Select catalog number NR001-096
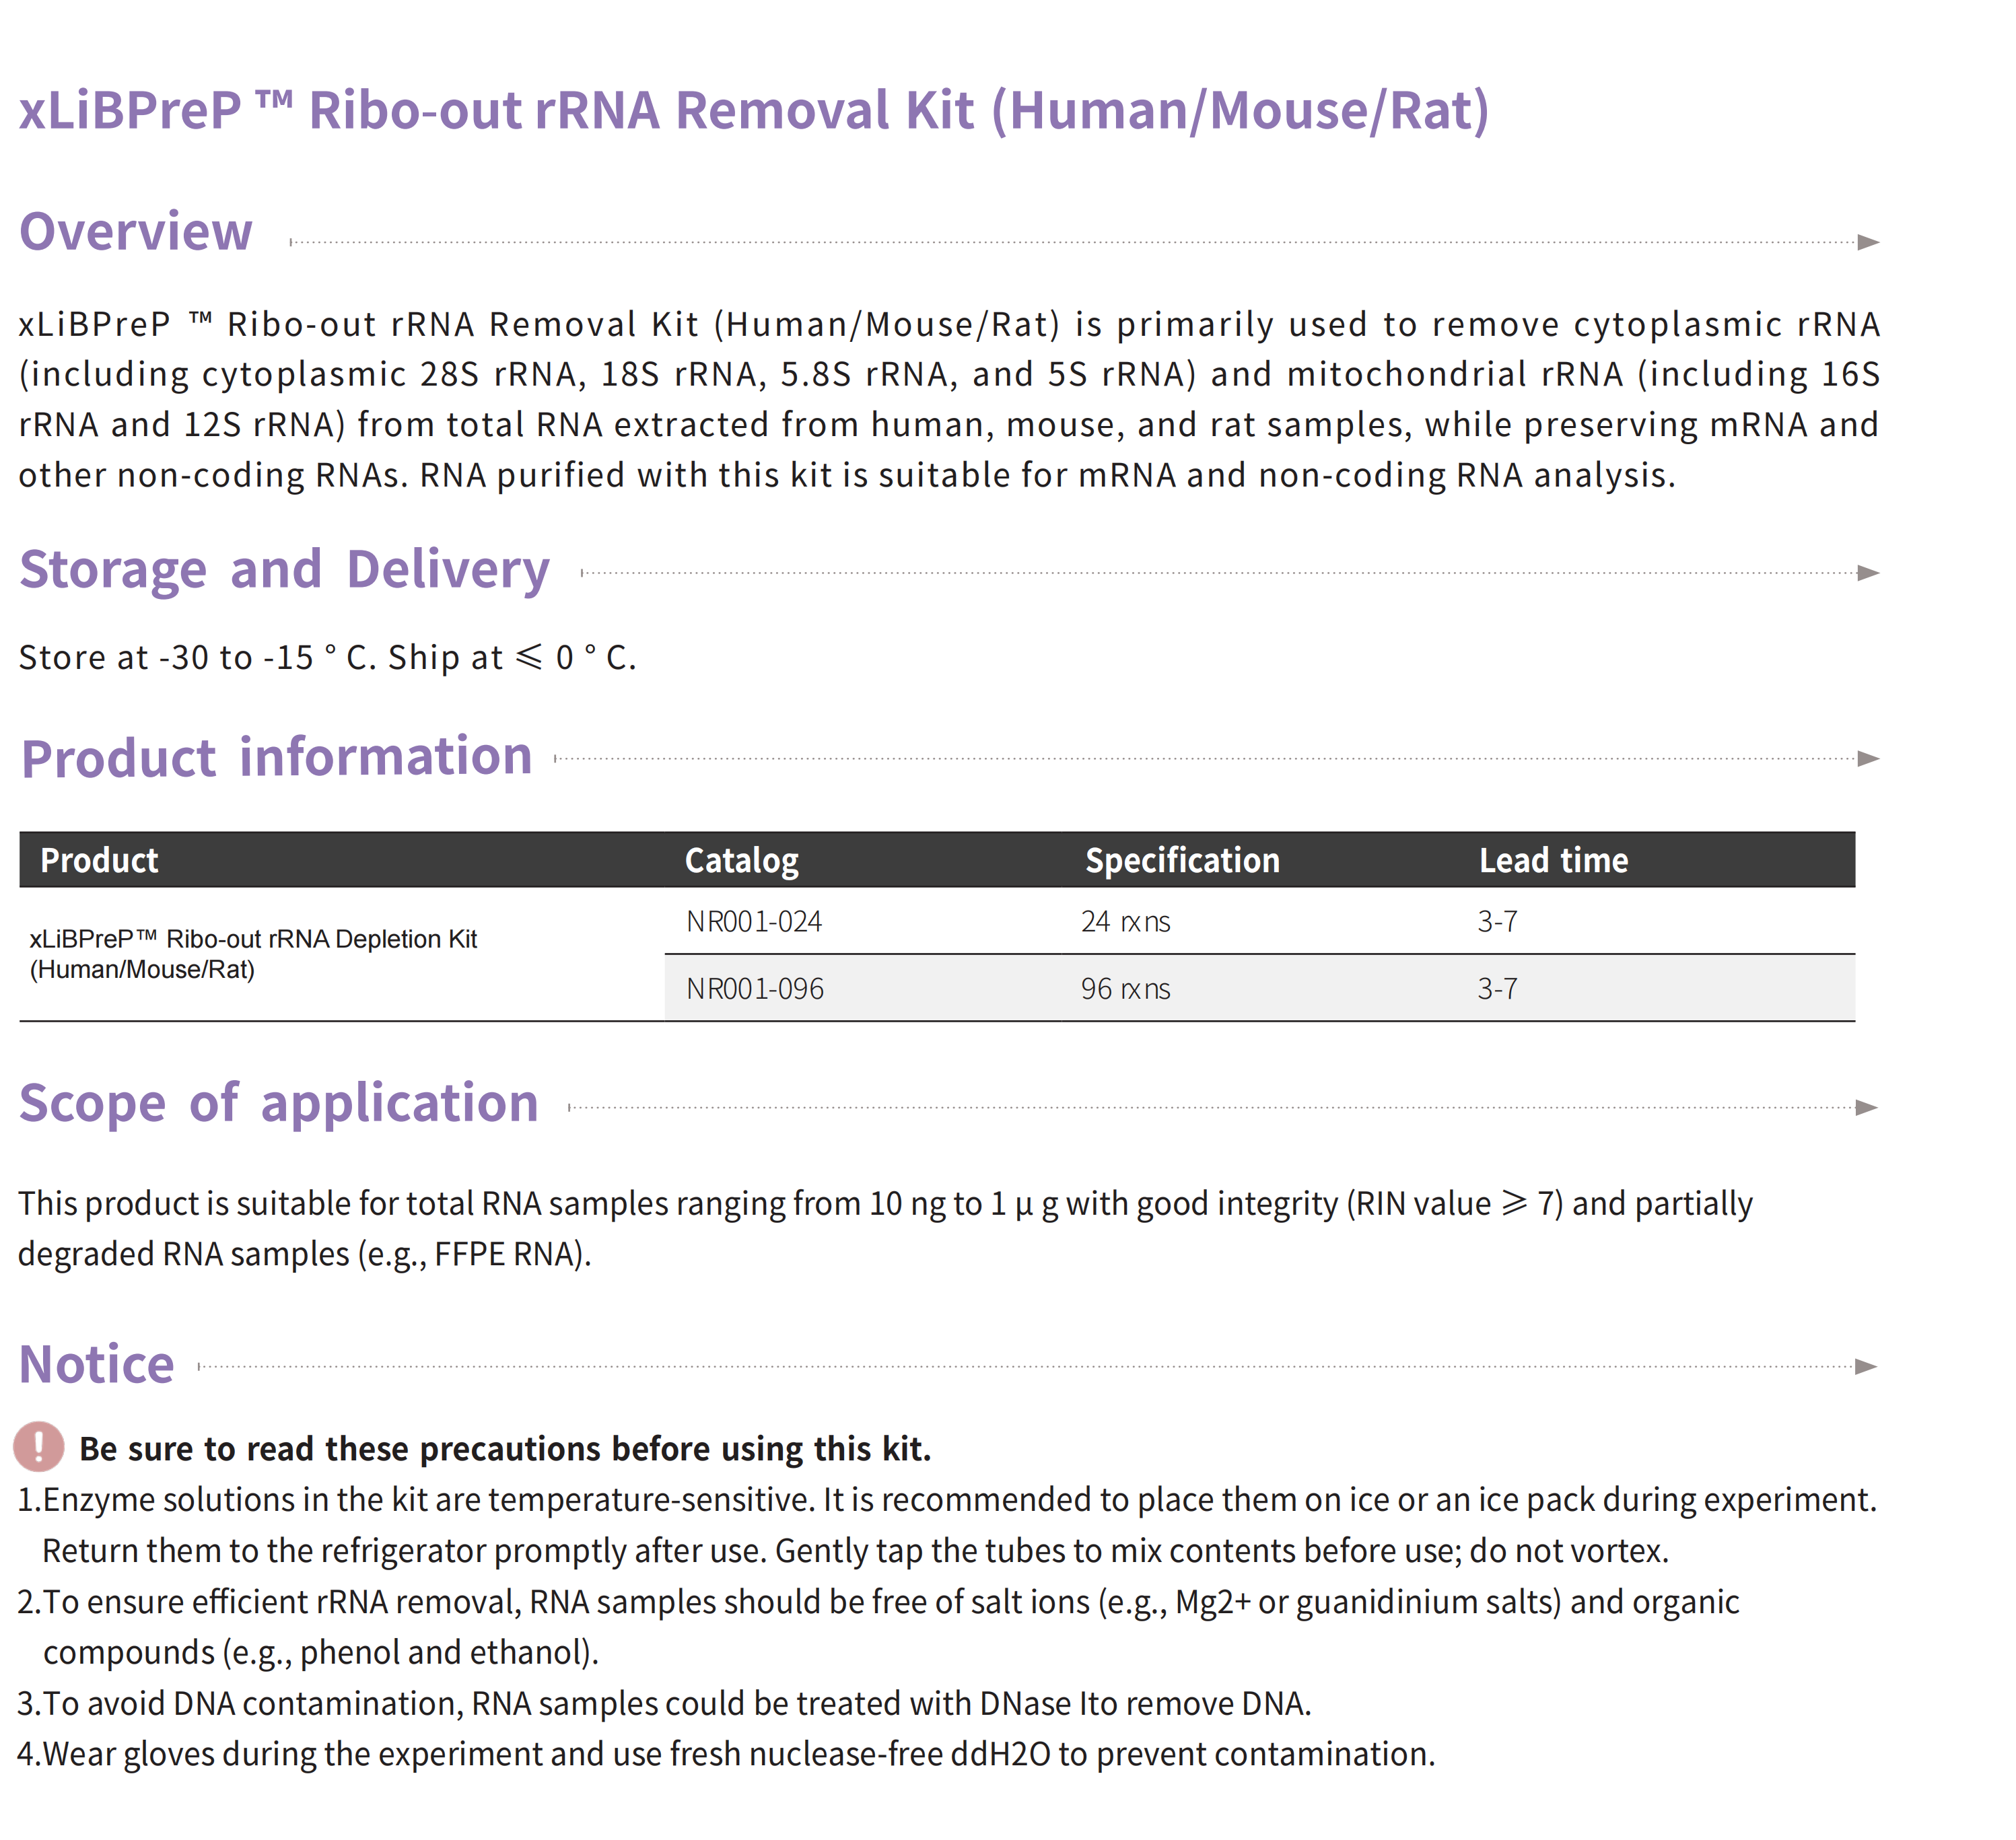The image size is (2016, 1840). (754, 989)
